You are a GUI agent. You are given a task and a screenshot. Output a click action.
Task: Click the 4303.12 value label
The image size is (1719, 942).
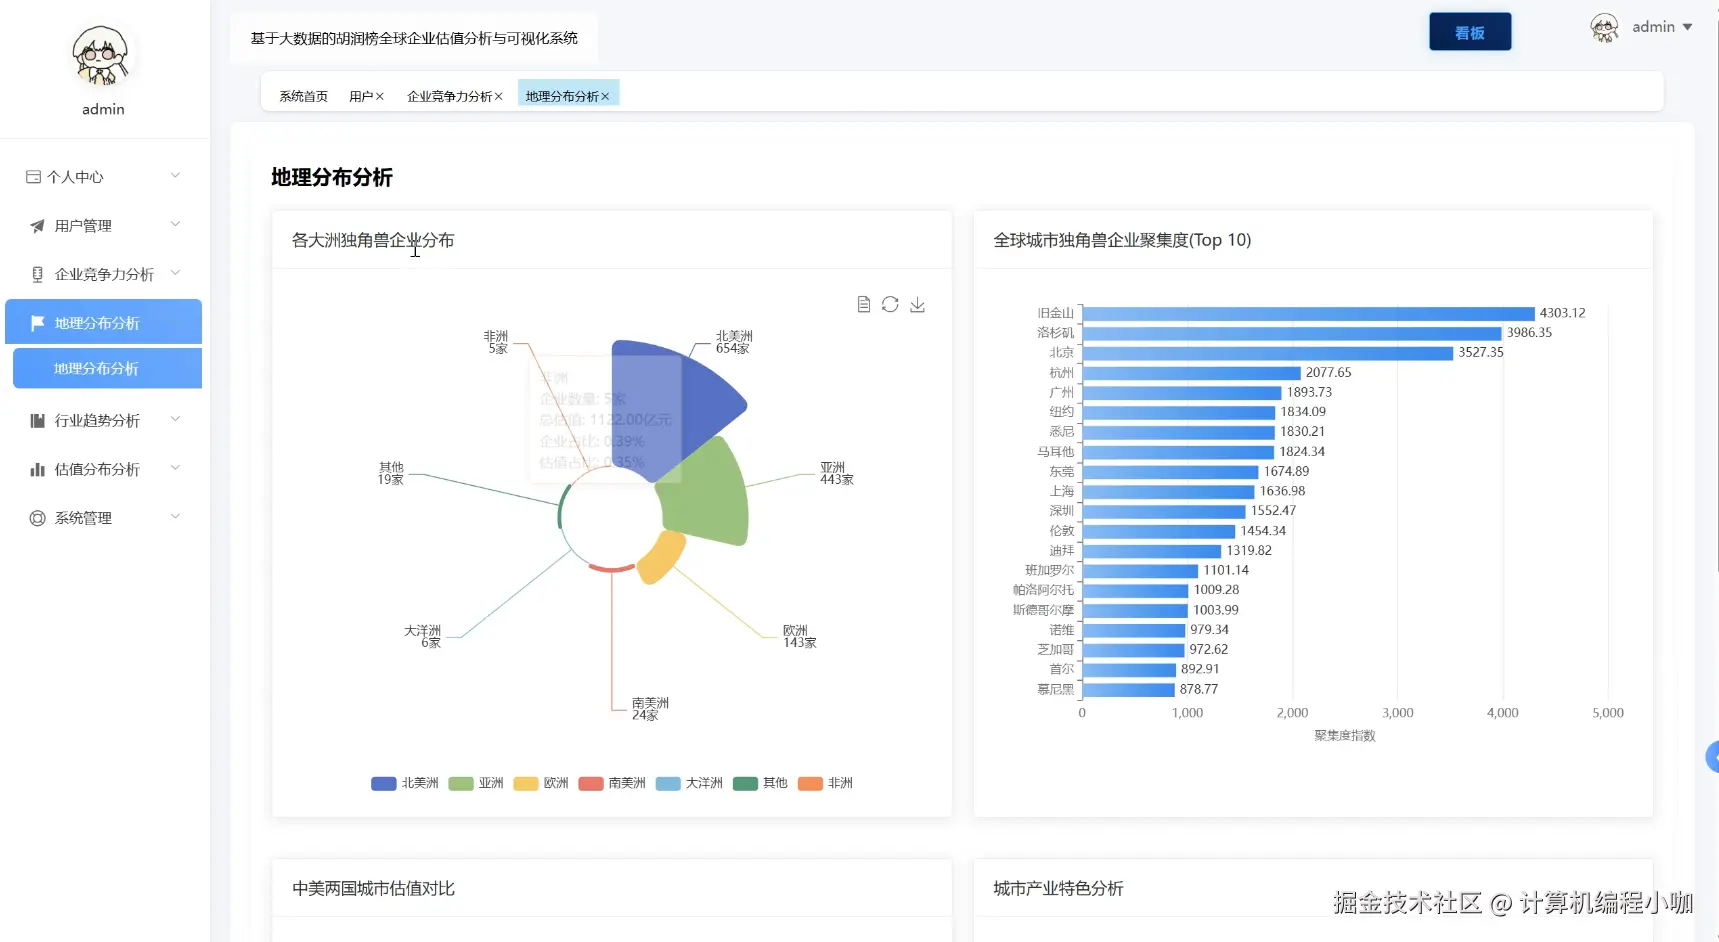1562,313
